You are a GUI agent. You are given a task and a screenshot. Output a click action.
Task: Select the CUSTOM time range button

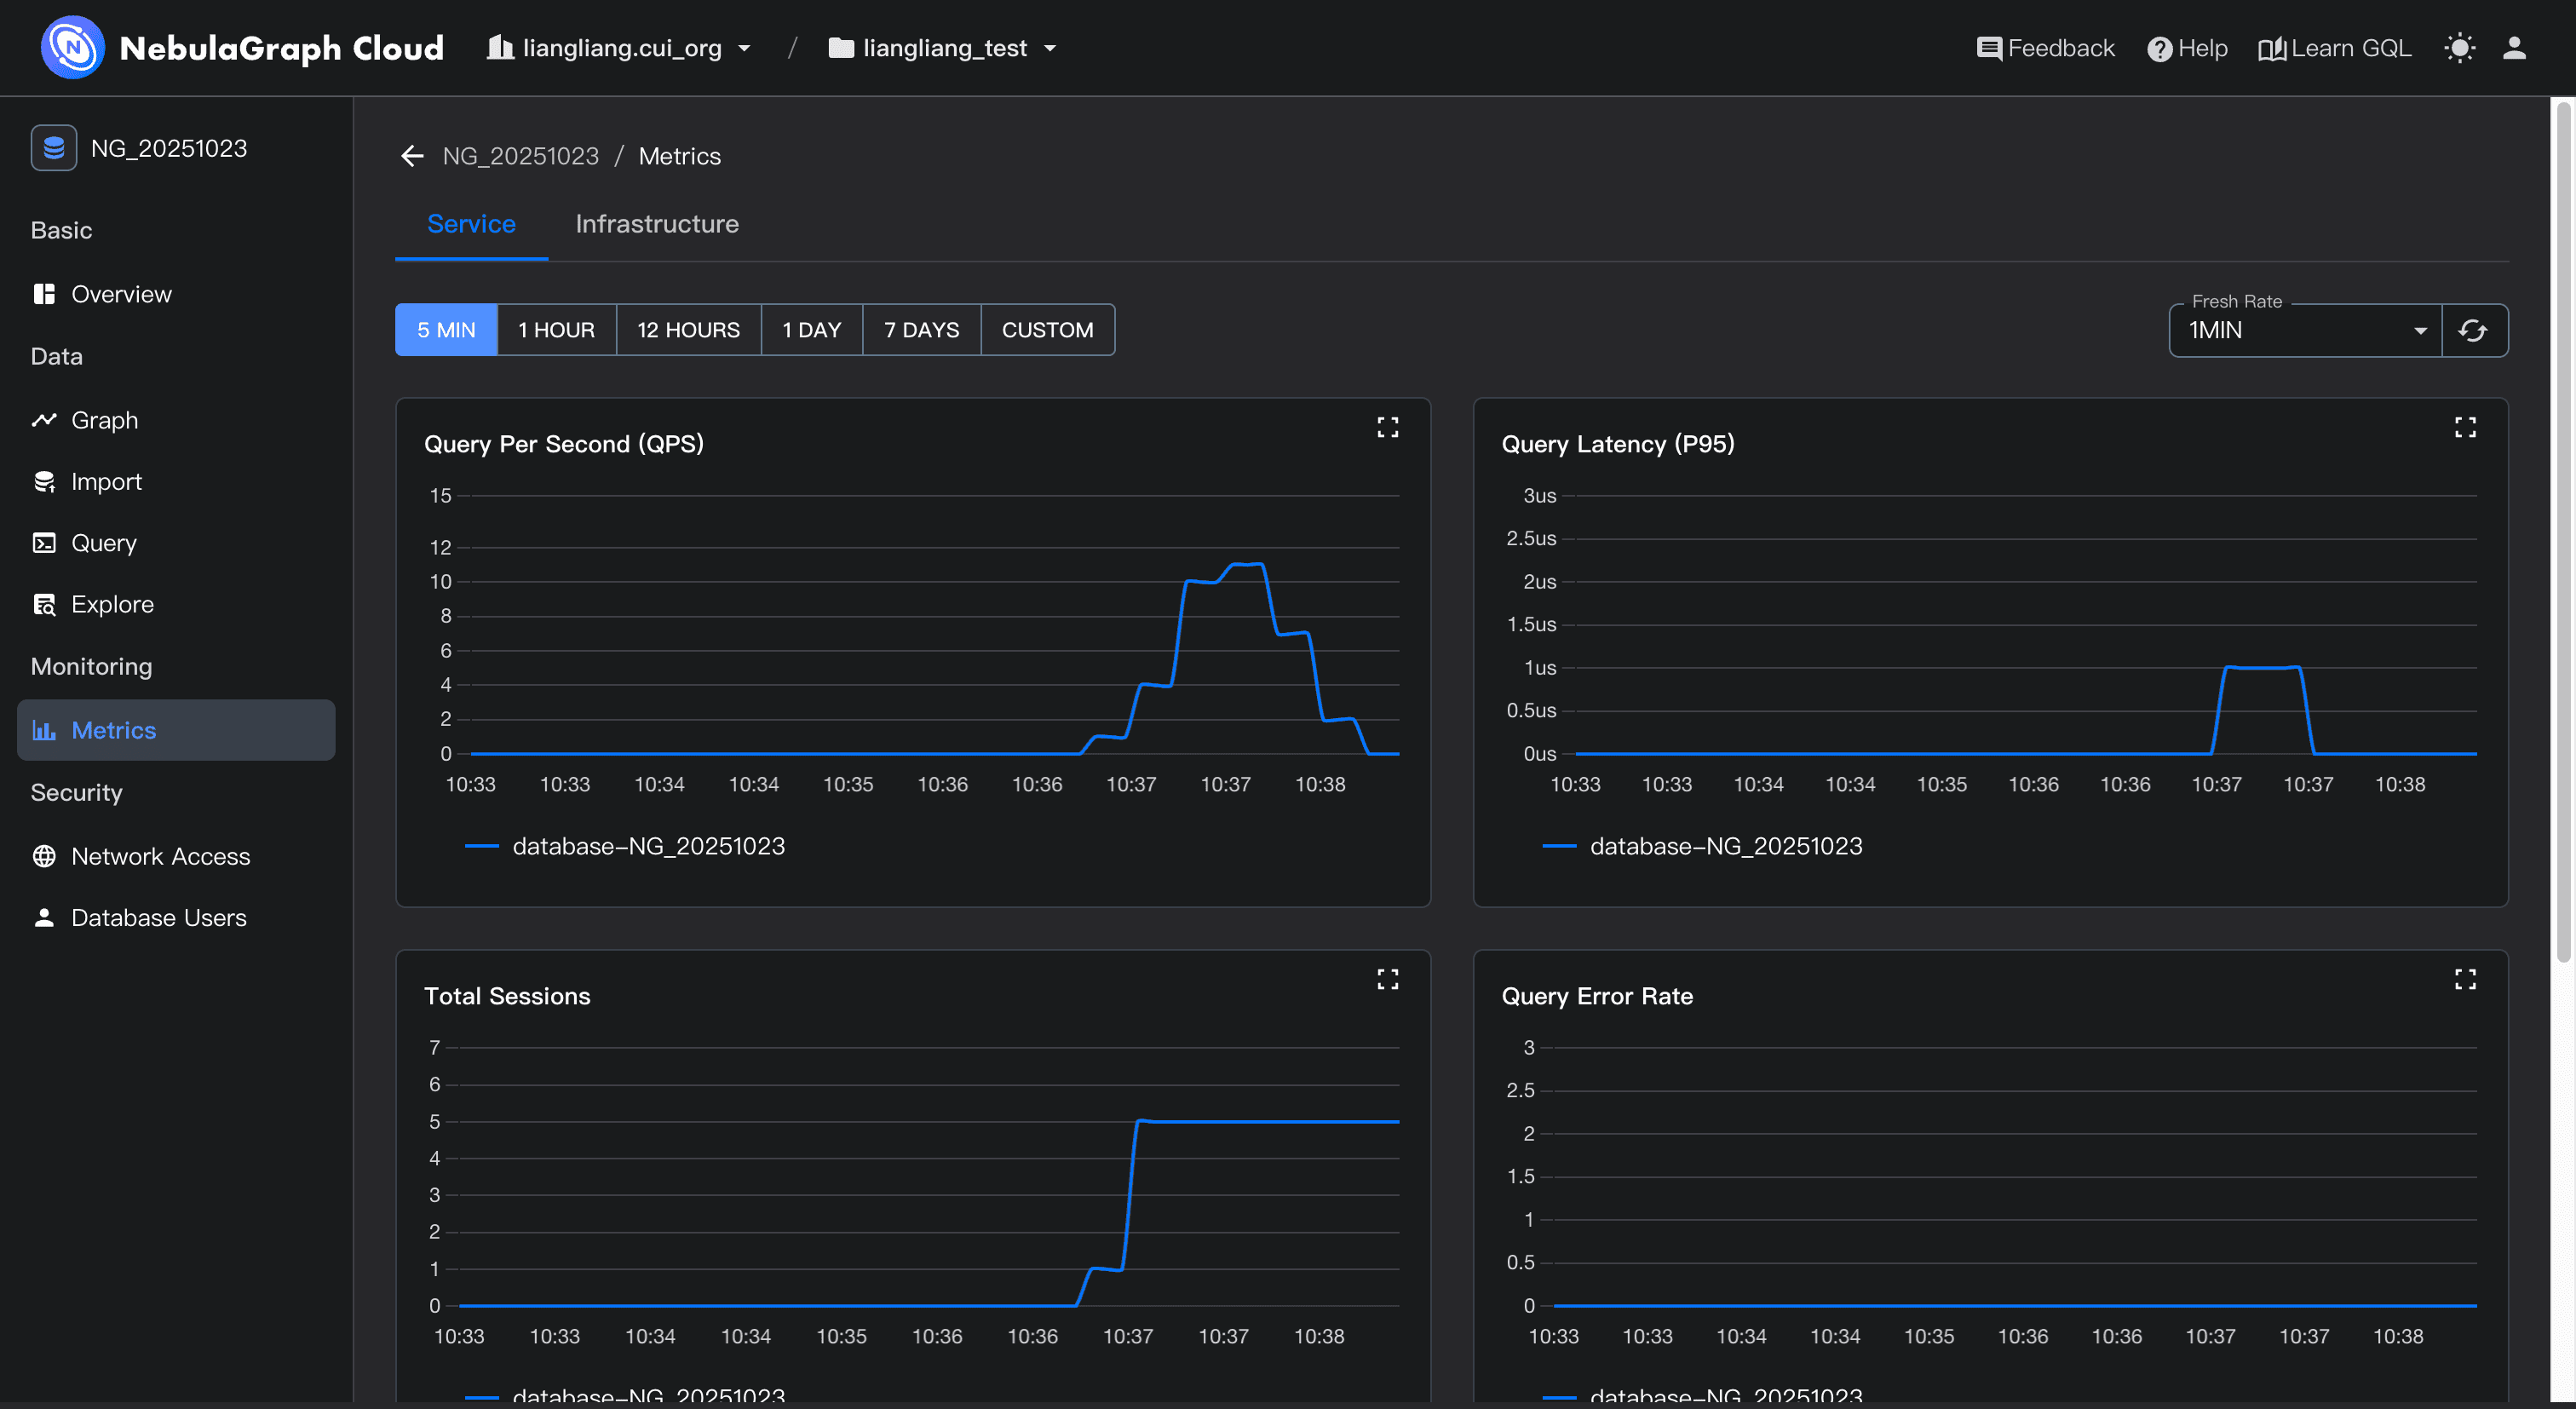[1047, 330]
